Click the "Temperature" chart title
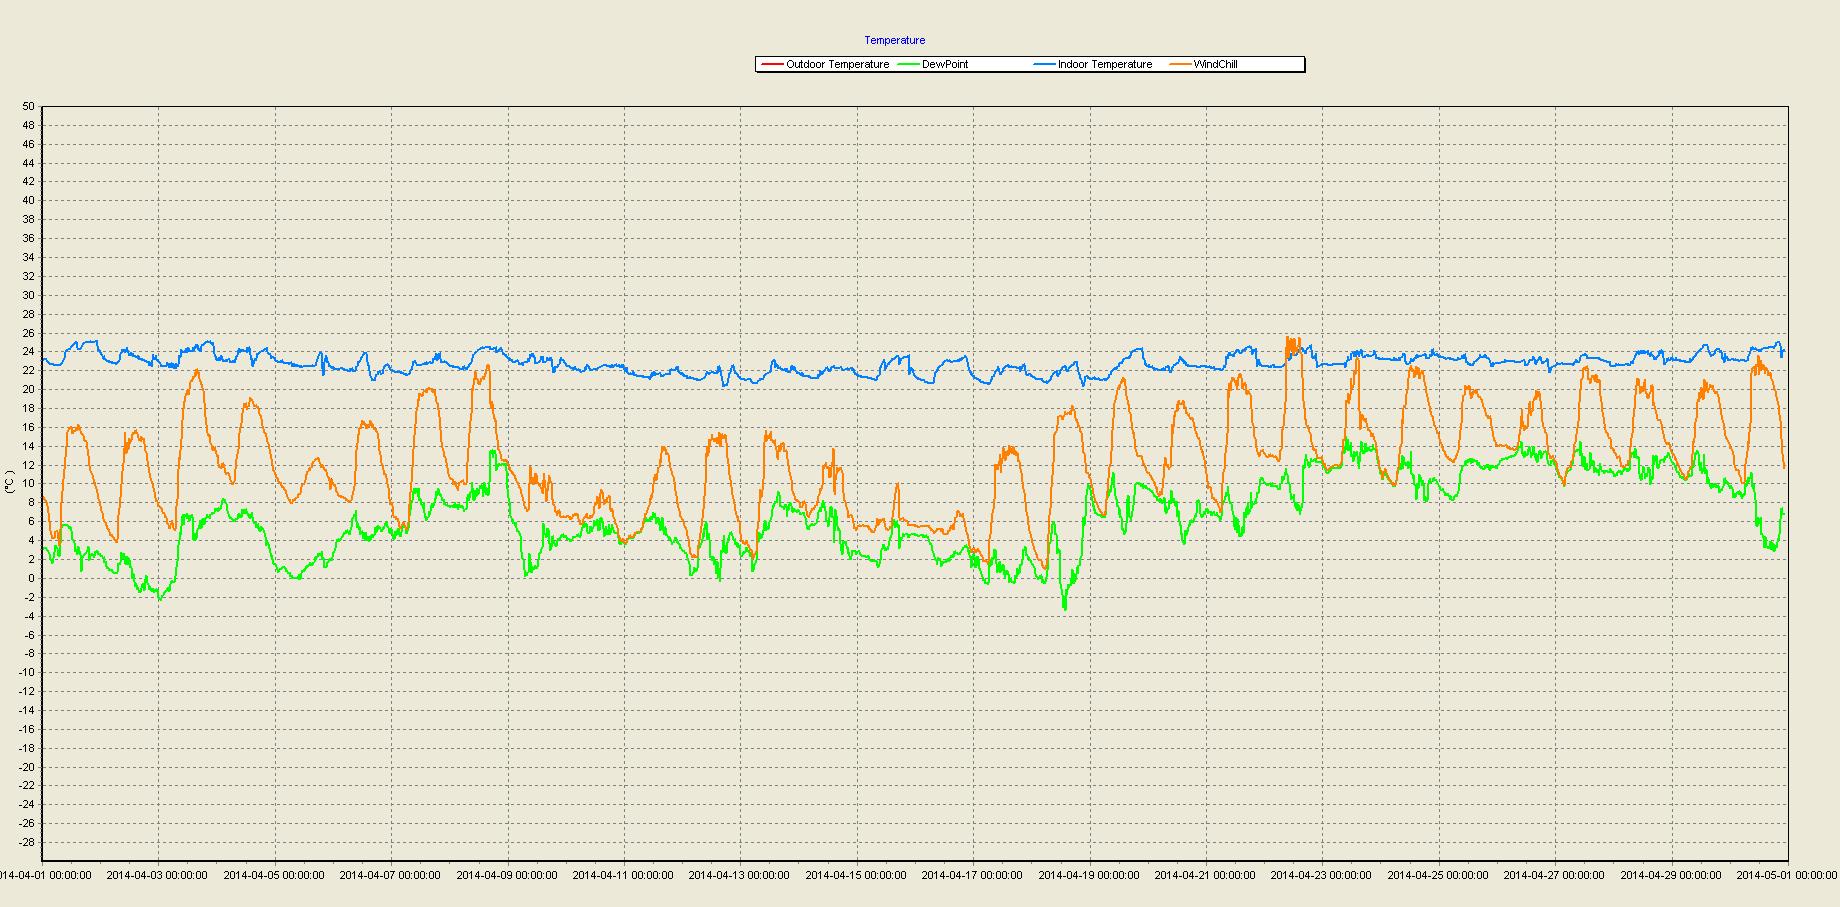Screen dimensions: 1840x907 (x=895, y=41)
